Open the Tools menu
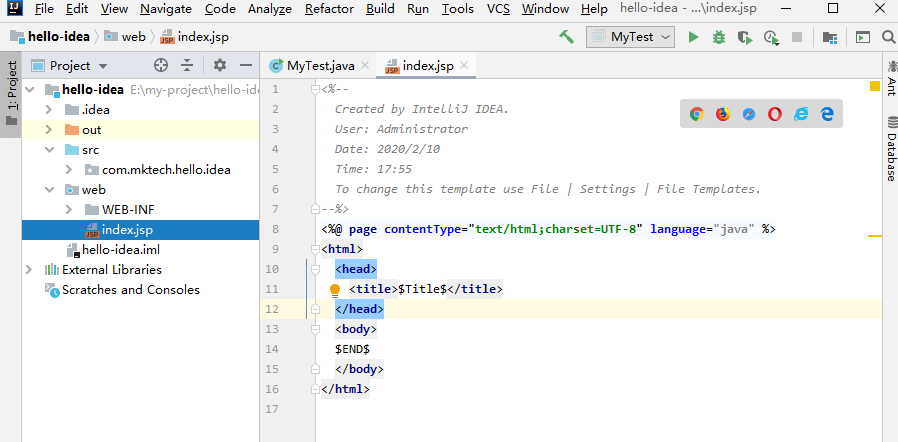Image resolution: width=898 pixels, height=442 pixels. (458, 9)
